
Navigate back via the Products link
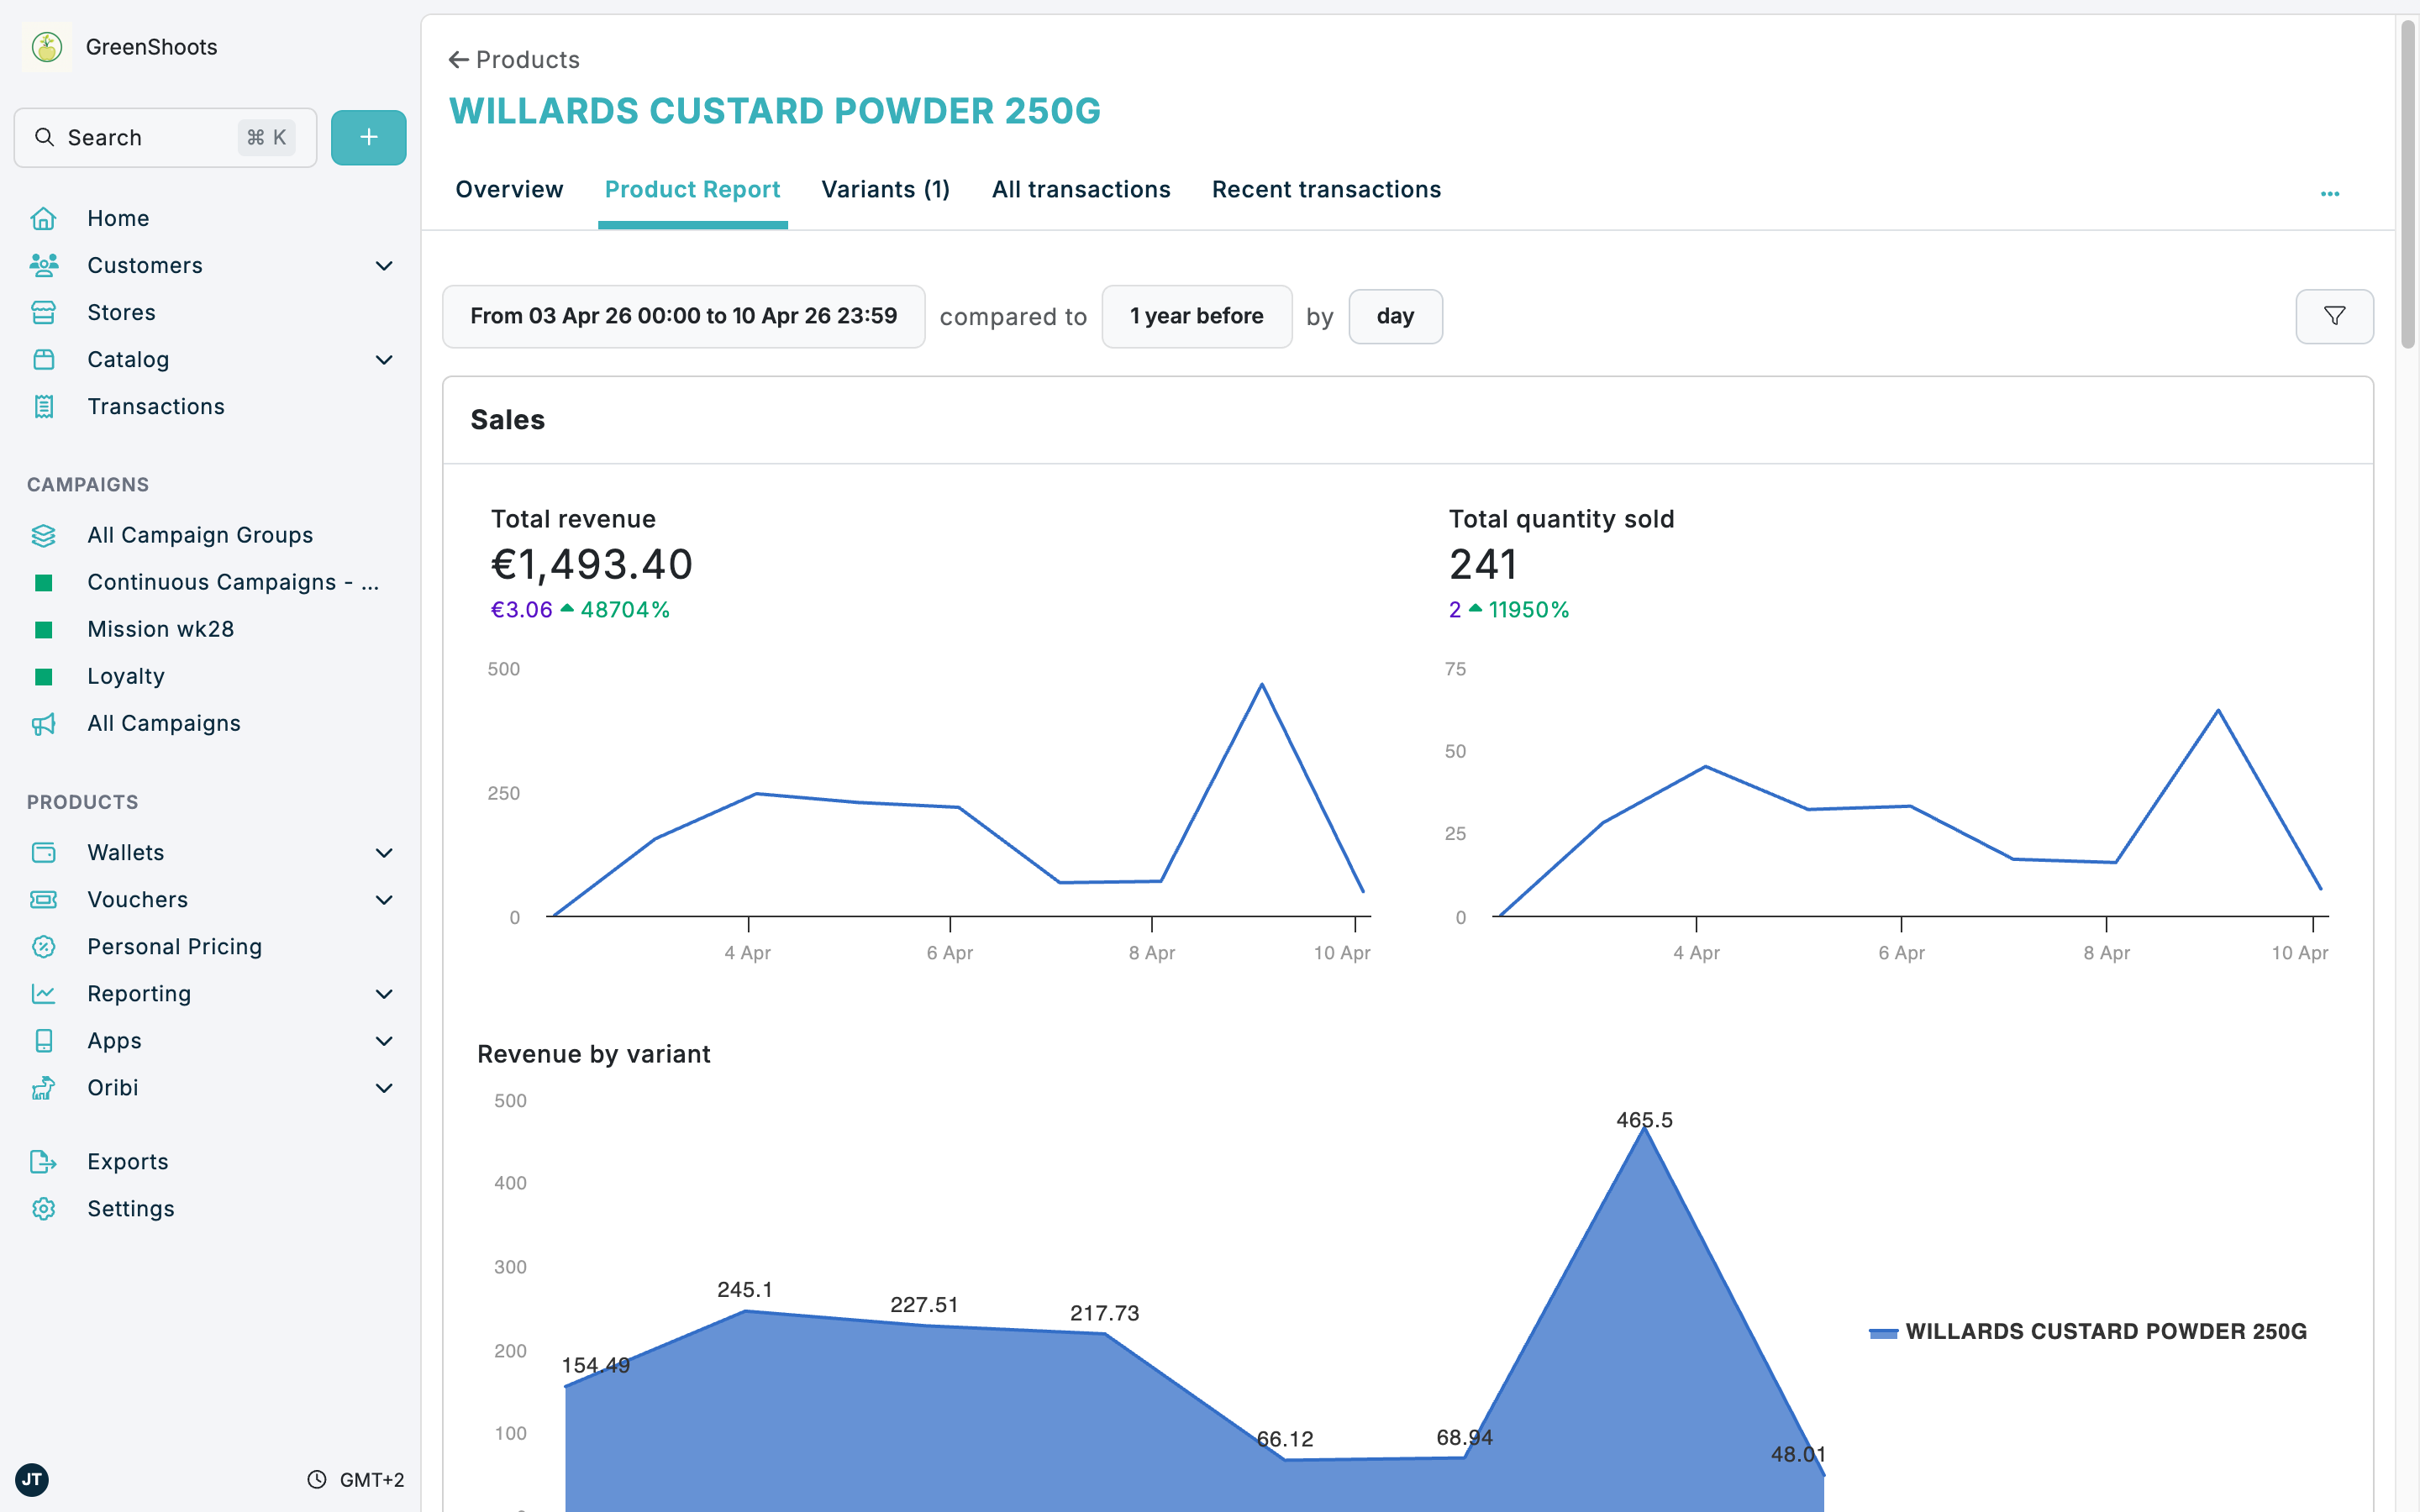(514, 59)
